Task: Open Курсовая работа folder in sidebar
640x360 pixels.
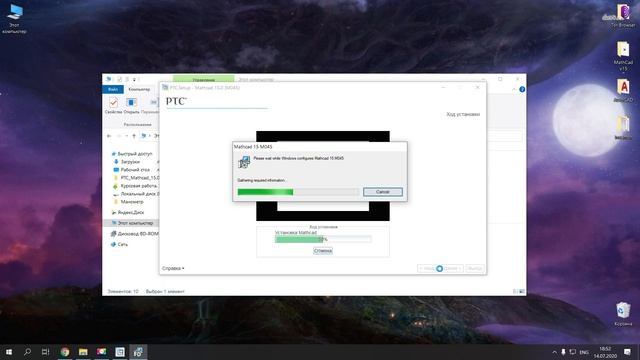Action: [139, 186]
